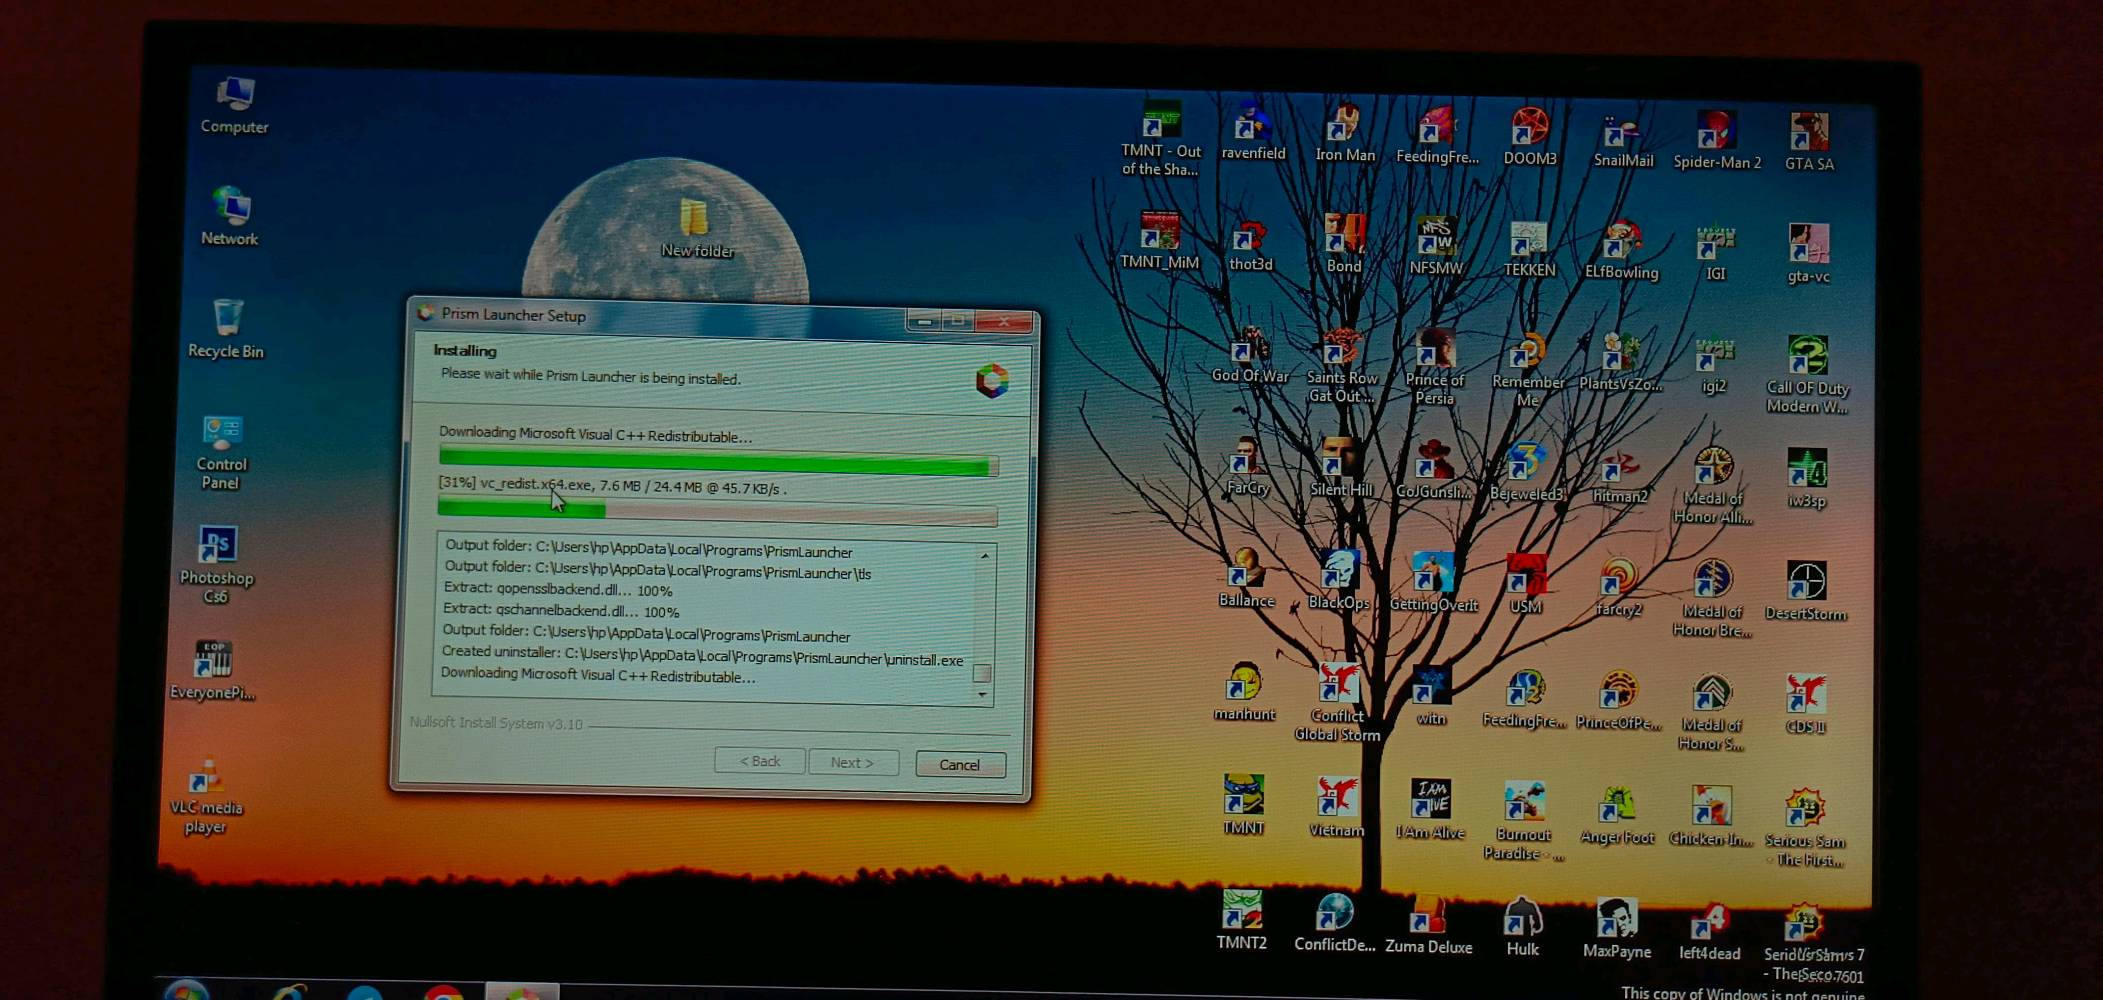
Task: Select the ravenfield game shortcut
Action: [x=1252, y=132]
